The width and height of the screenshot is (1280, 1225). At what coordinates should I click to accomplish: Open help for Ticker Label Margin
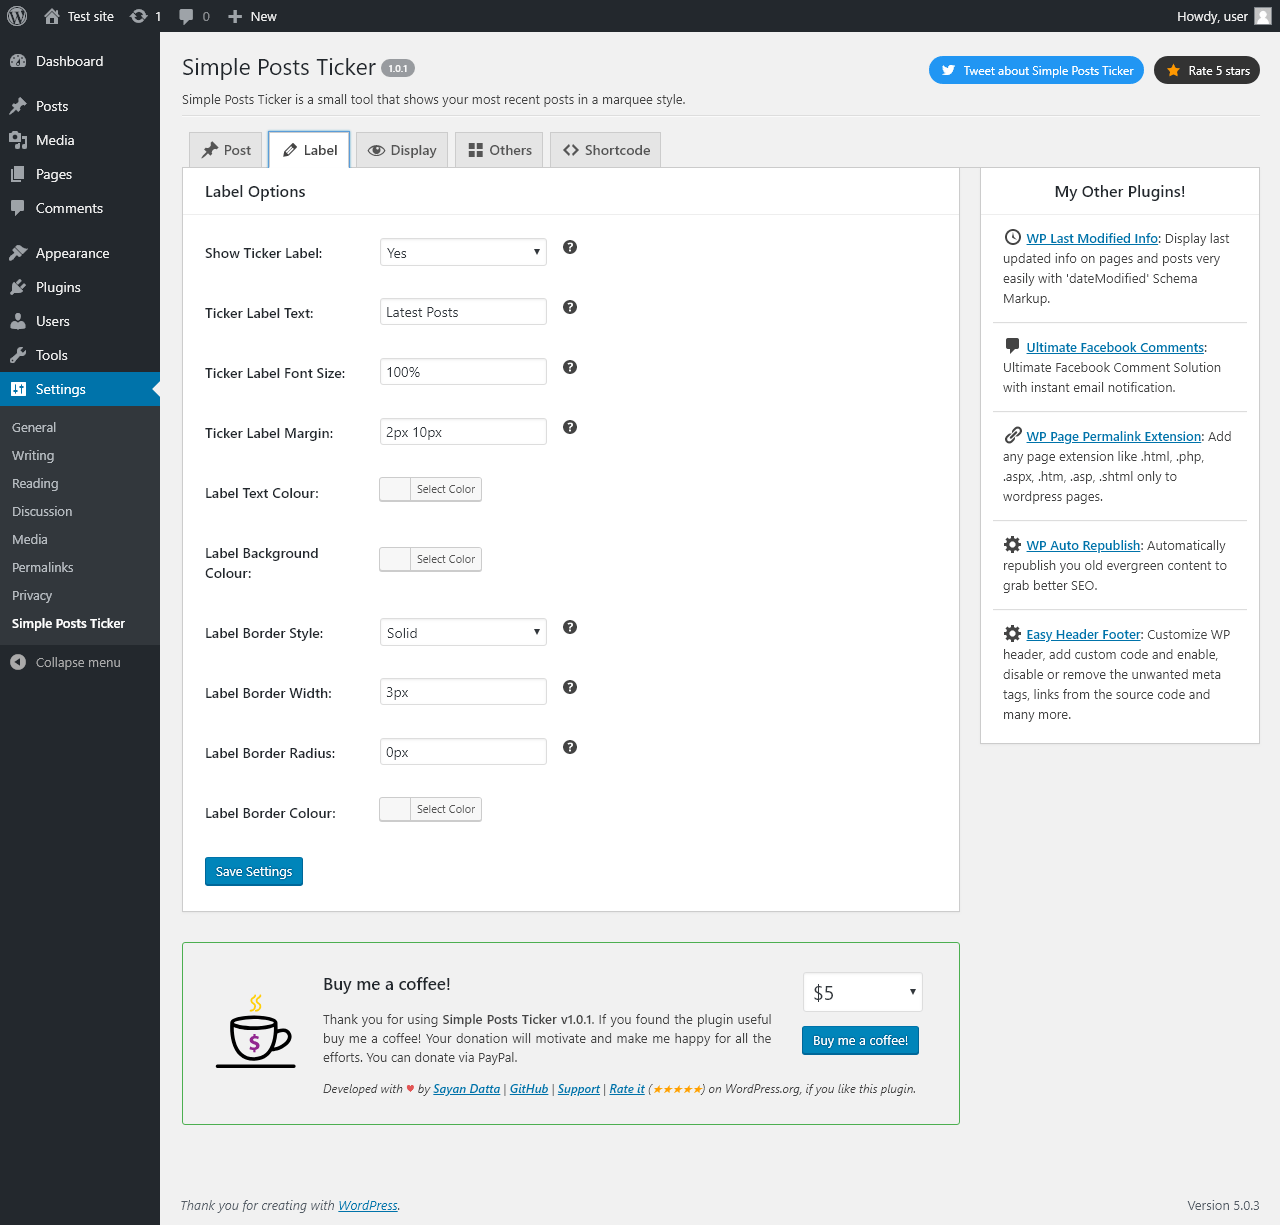[x=570, y=427]
